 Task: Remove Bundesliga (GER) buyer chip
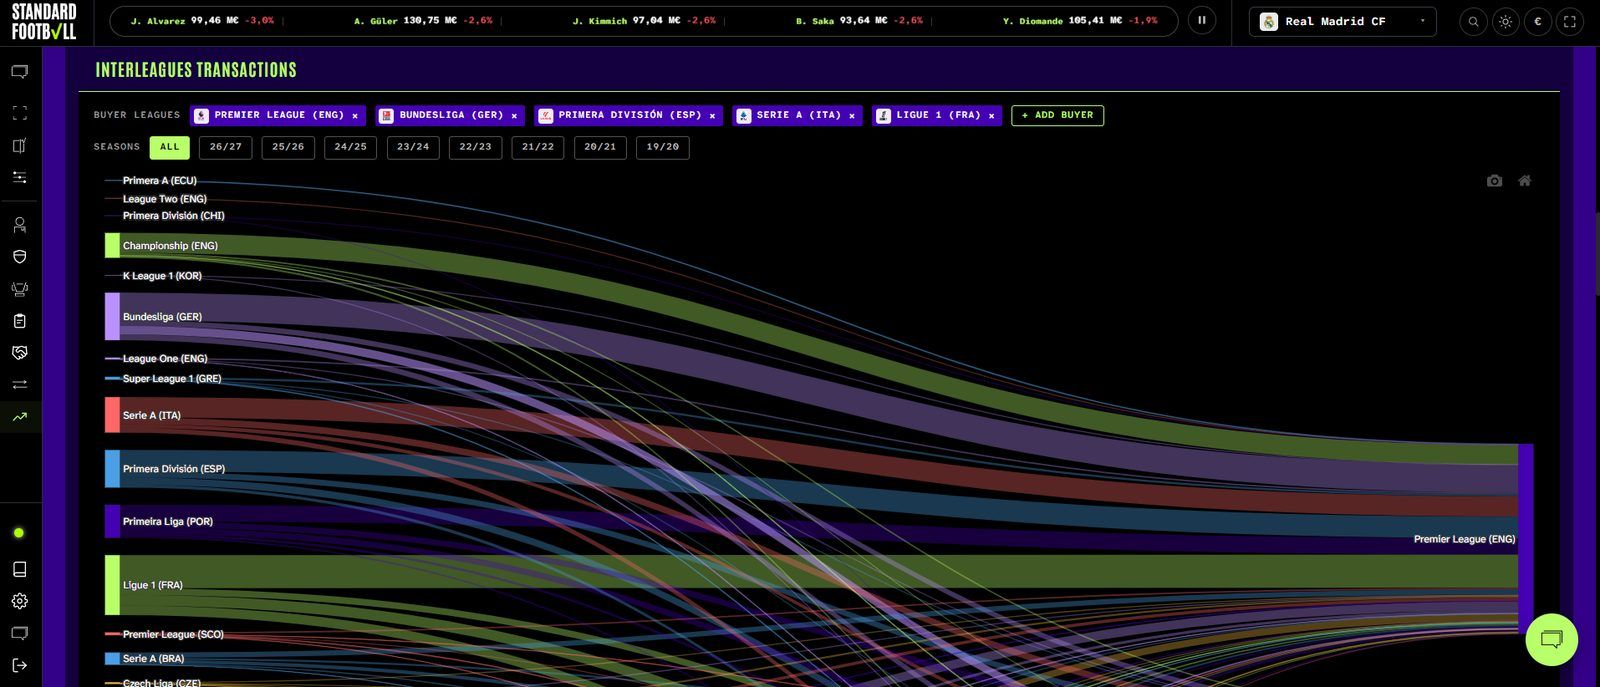(x=514, y=116)
